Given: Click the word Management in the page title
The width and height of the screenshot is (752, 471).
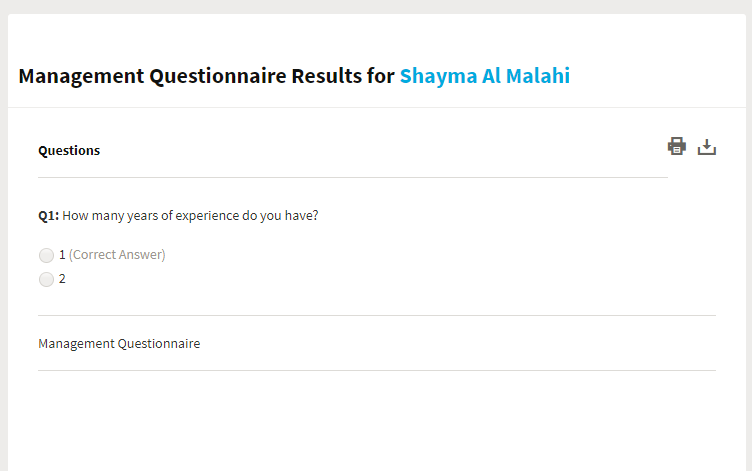Looking at the screenshot, I should tap(81, 77).
